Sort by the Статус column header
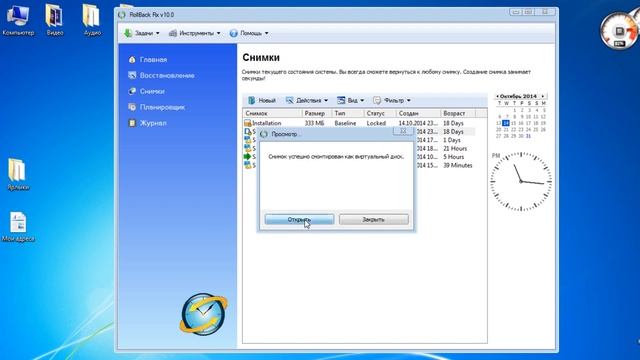This screenshot has width=640, height=360. (x=380, y=113)
